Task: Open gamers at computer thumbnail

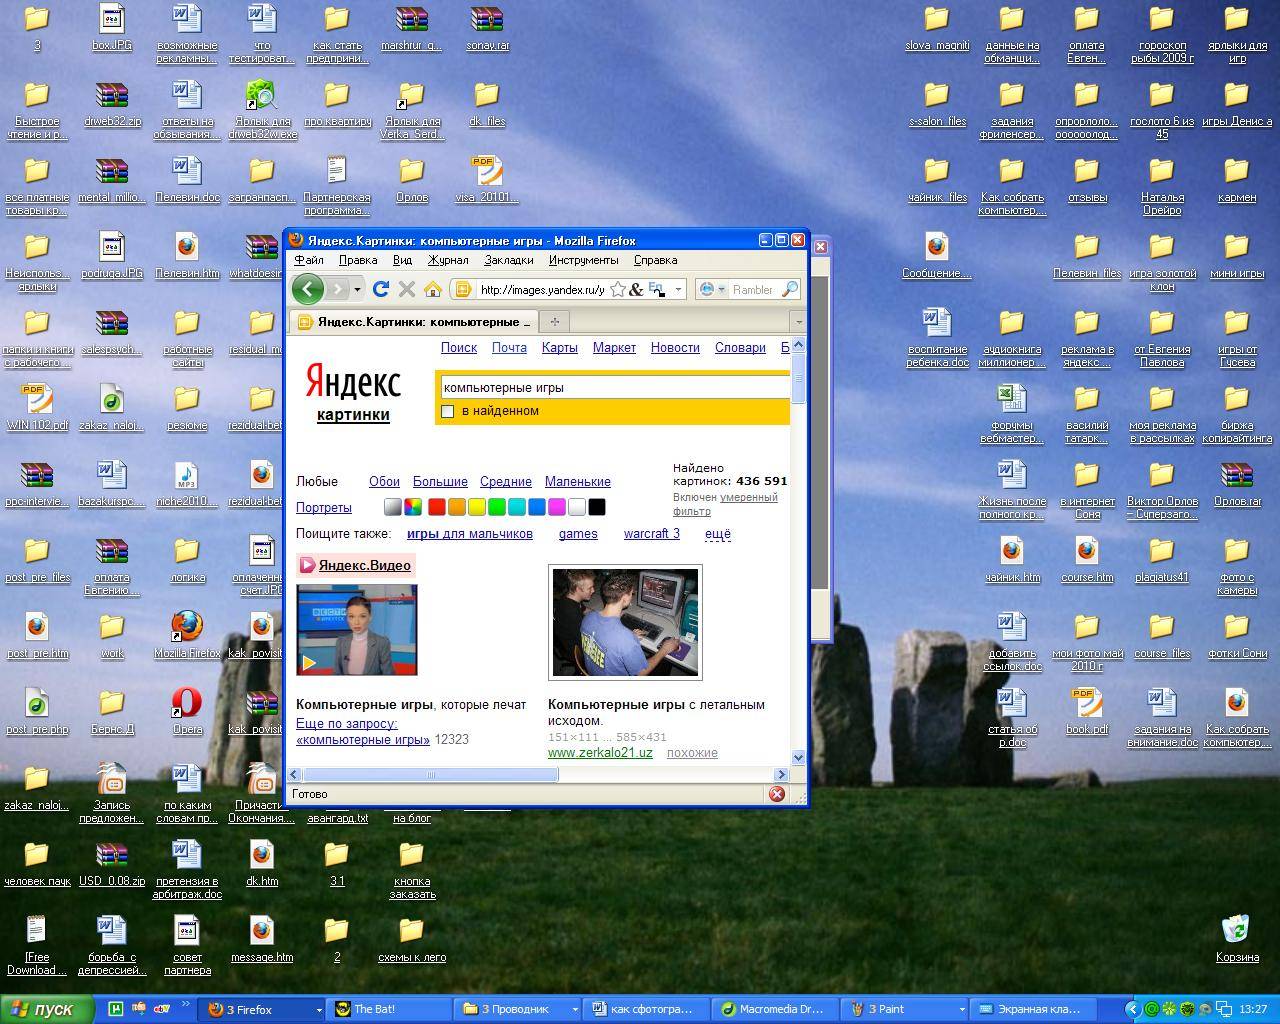Action: coord(625,622)
